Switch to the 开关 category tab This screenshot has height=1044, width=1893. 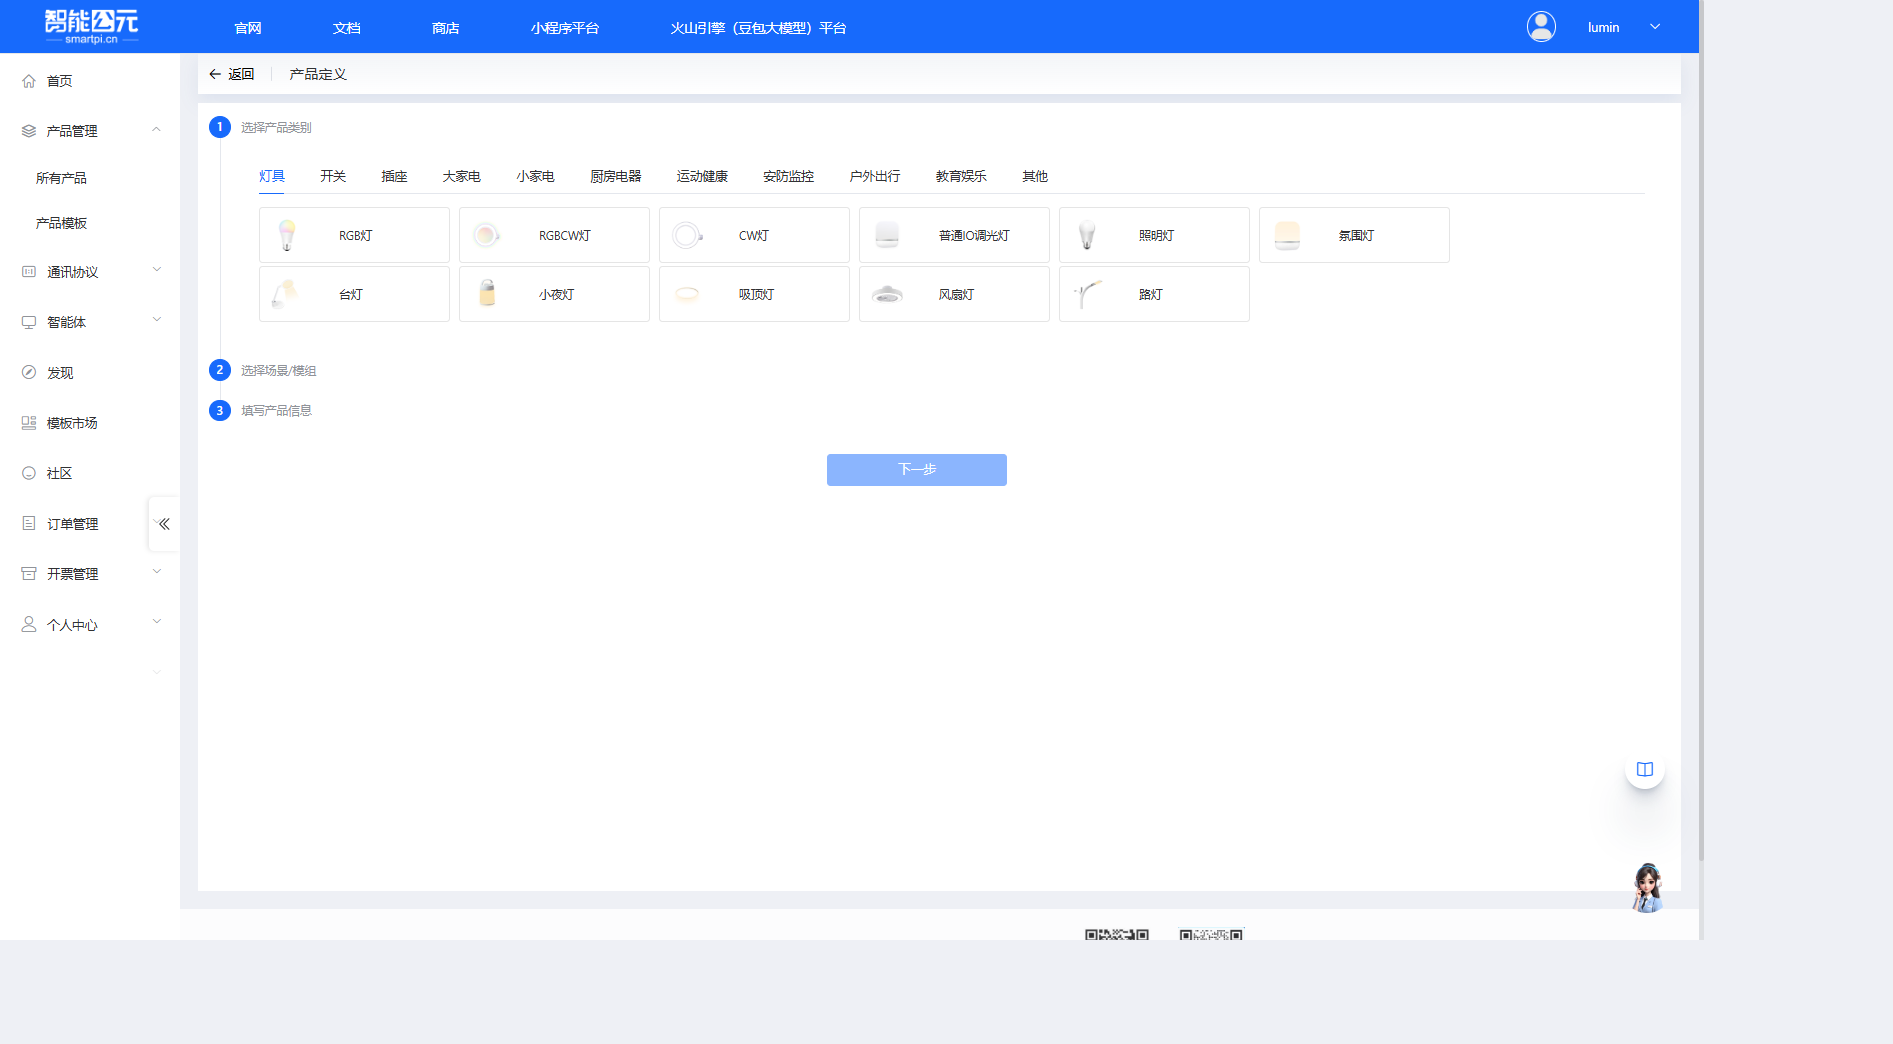click(x=333, y=176)
